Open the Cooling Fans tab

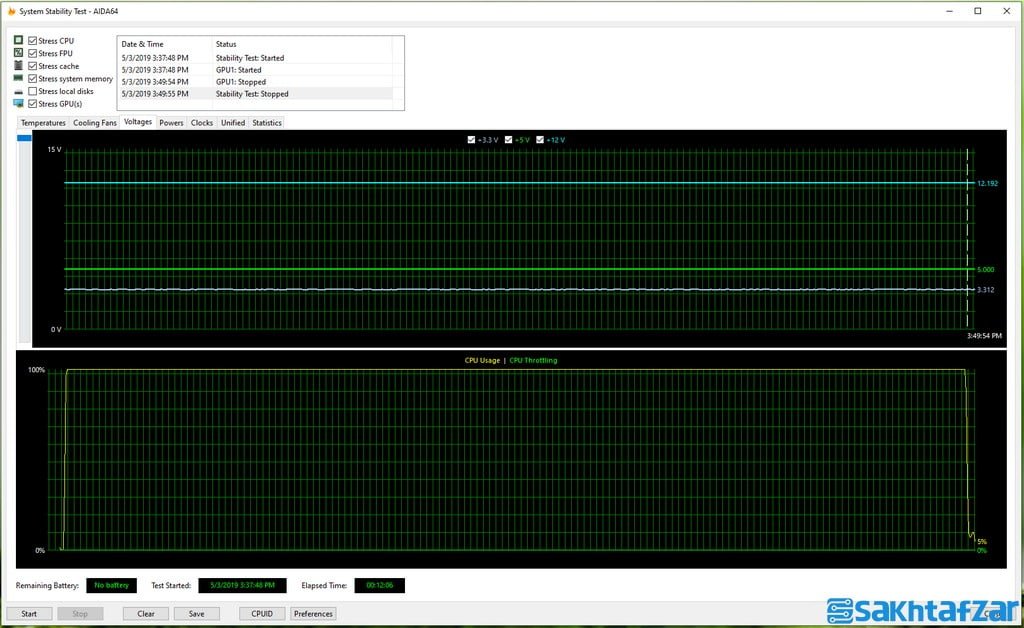click(x=95, y=123)
